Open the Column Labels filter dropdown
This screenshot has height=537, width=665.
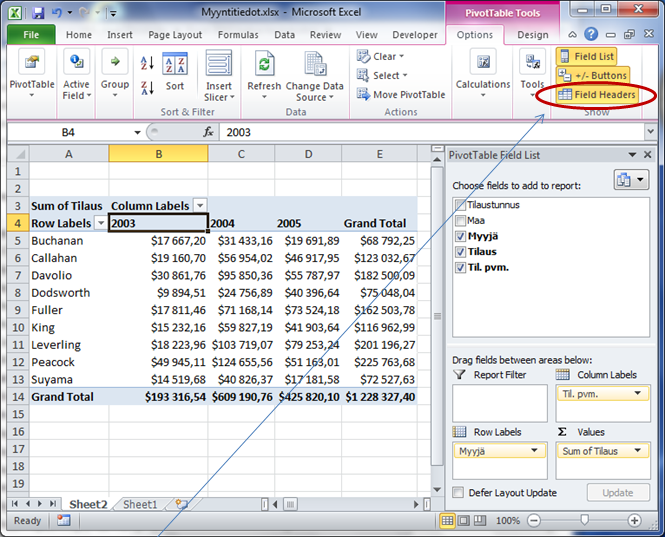coord(200,205)
